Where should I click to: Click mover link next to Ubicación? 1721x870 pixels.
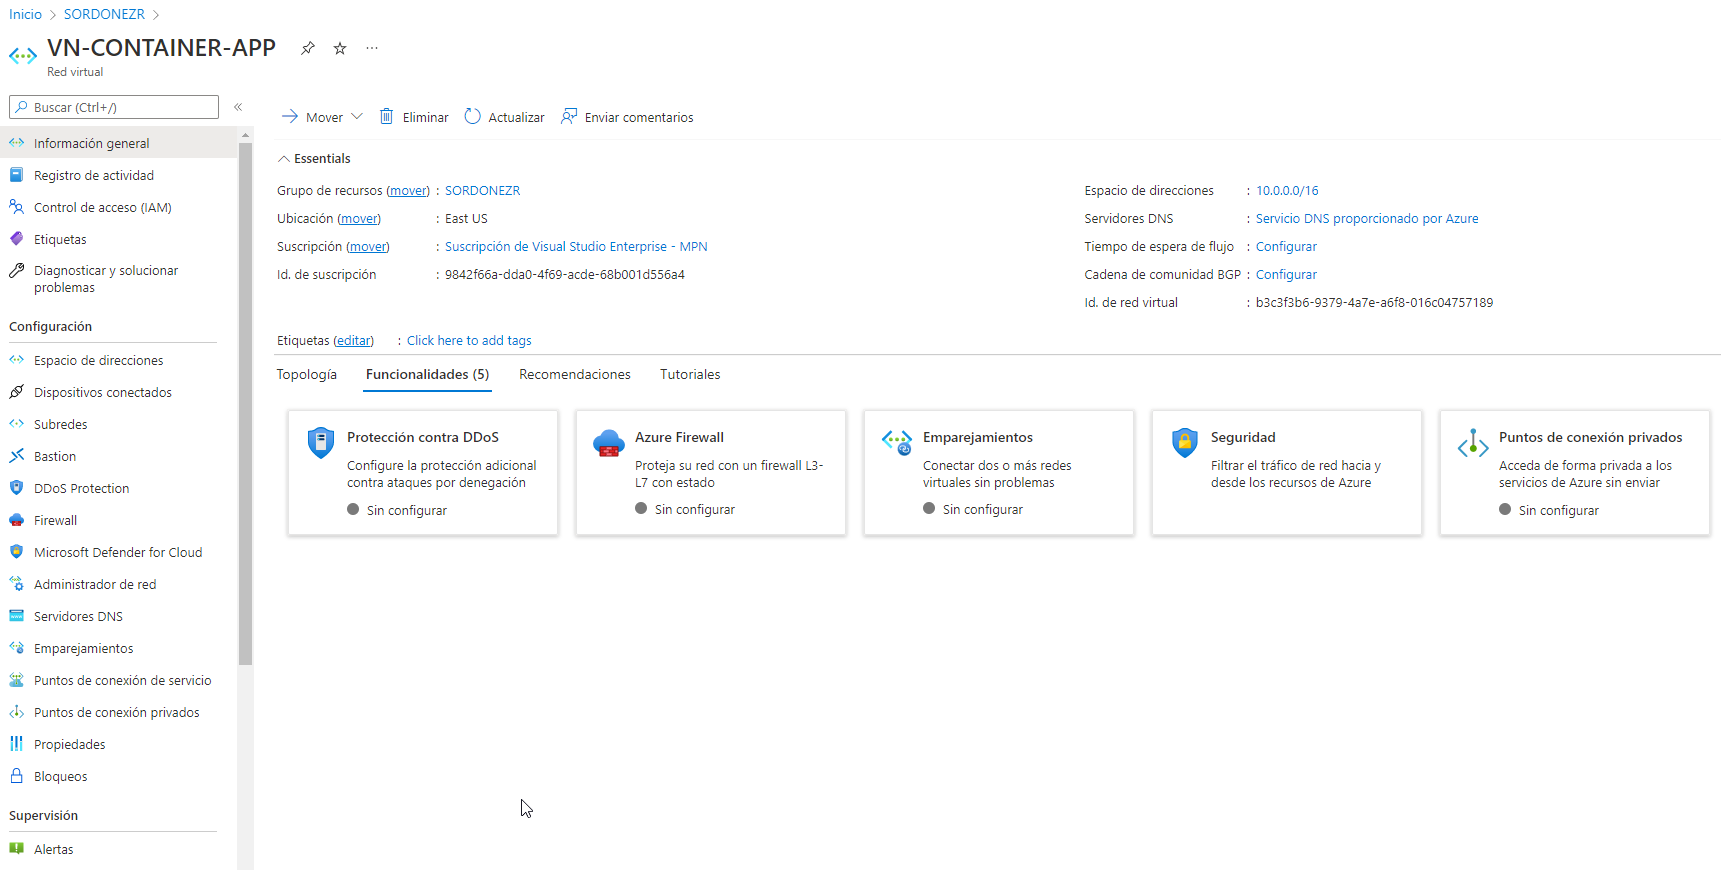pyautogui.click(x=359, y=218)
